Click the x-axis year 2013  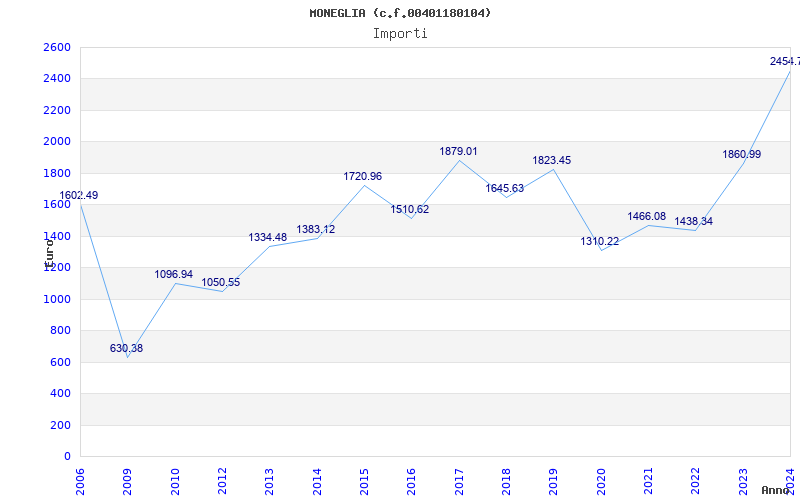[x=269, y=481]
